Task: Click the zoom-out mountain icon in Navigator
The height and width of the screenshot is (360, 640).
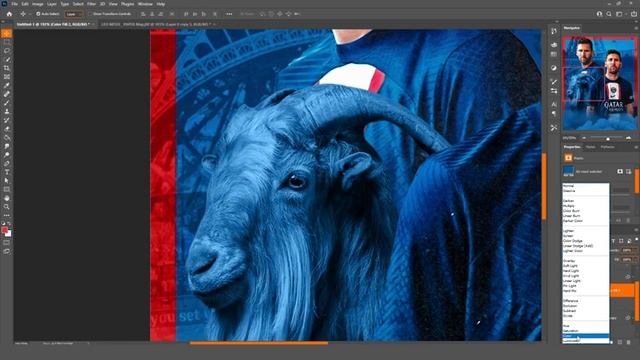Action: point(584,138)
